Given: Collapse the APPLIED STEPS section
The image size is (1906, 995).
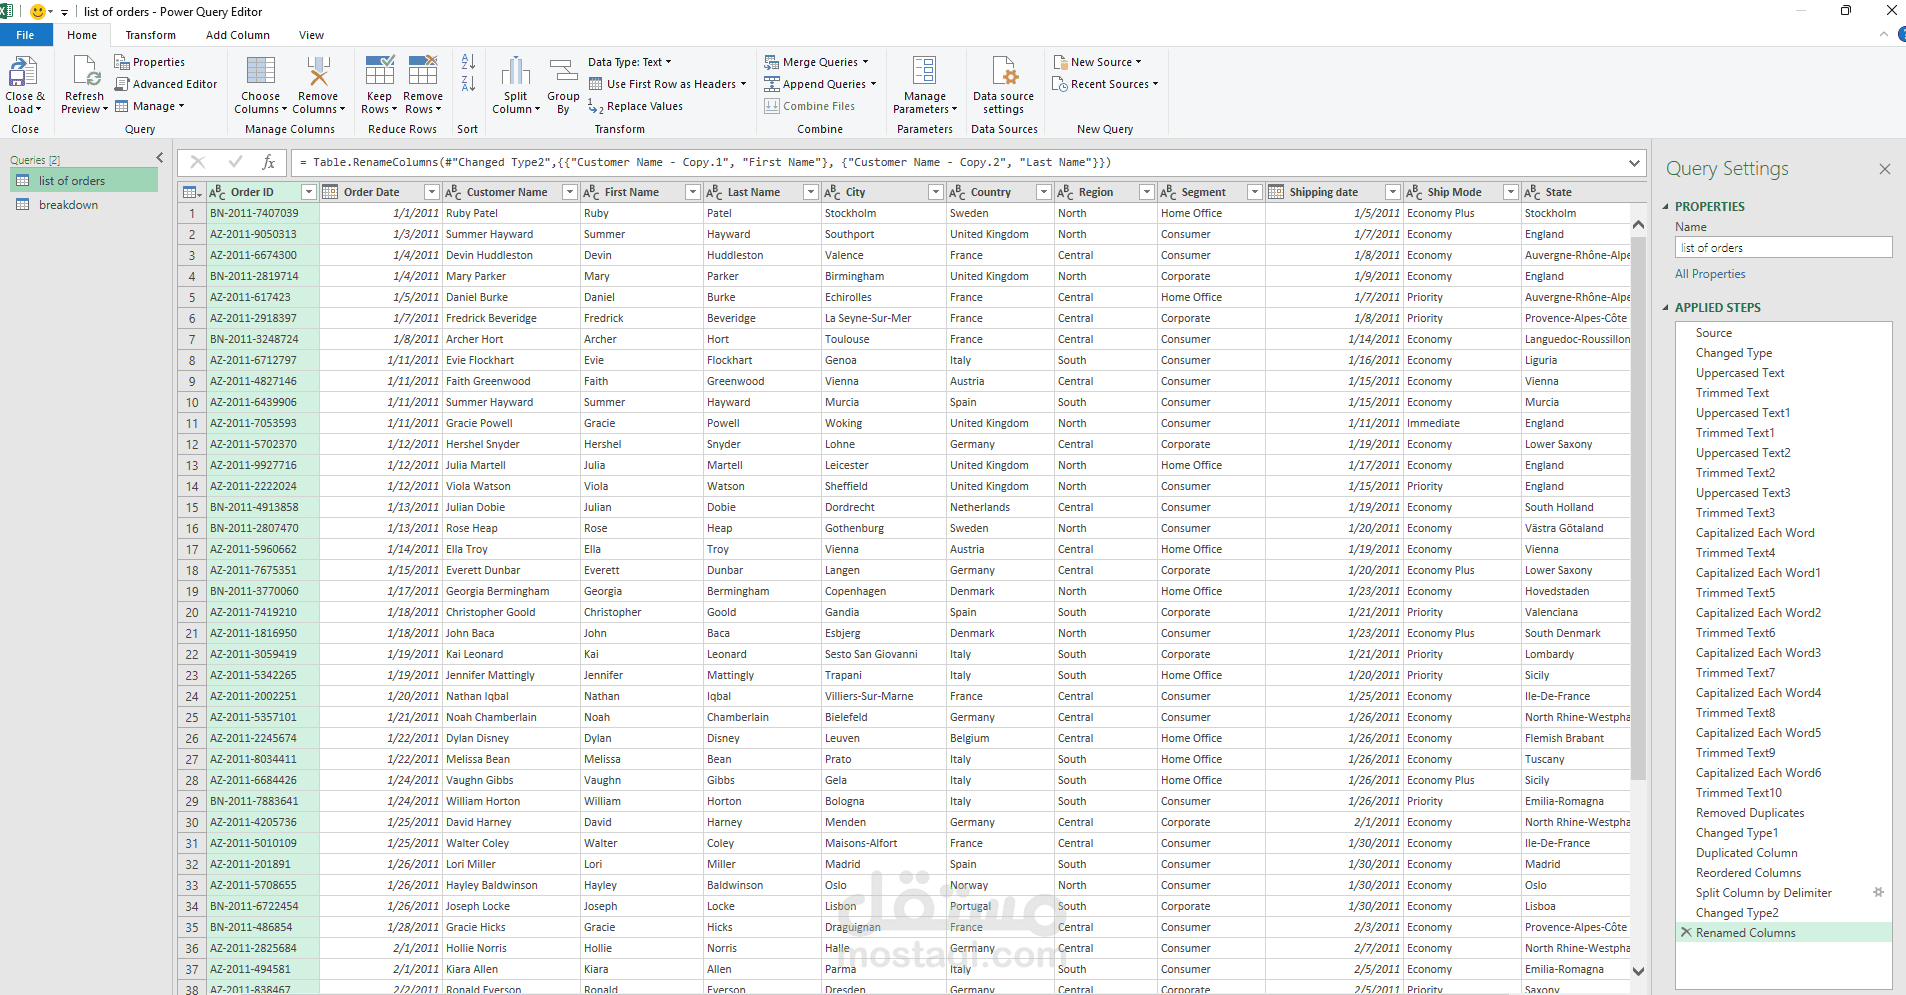Looking at the screenshot, I should coord(1666,308).
